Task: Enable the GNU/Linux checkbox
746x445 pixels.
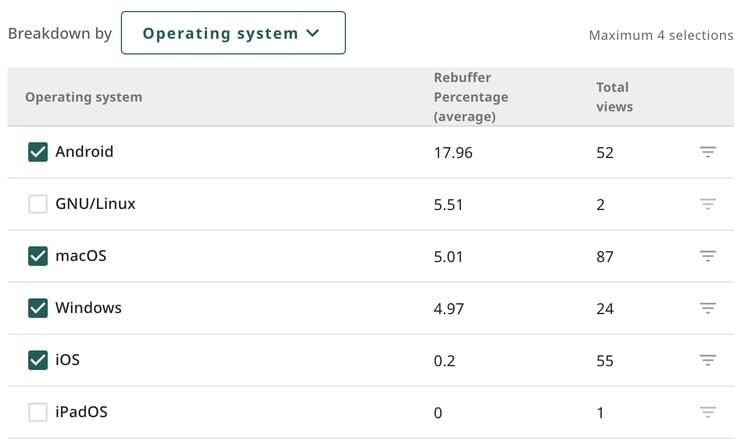Action: point(38,204)
